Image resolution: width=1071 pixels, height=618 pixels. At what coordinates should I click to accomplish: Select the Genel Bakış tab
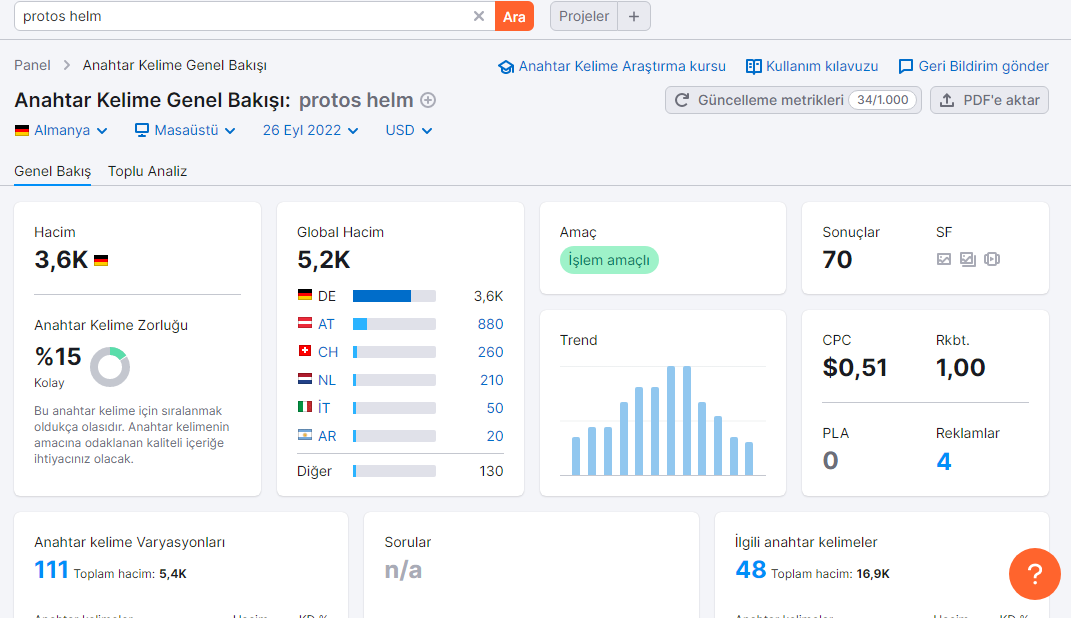[53, 171]
